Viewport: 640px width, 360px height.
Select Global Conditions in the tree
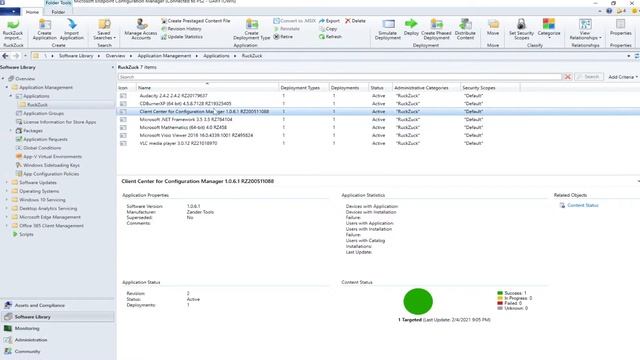[x=42, y=148]
